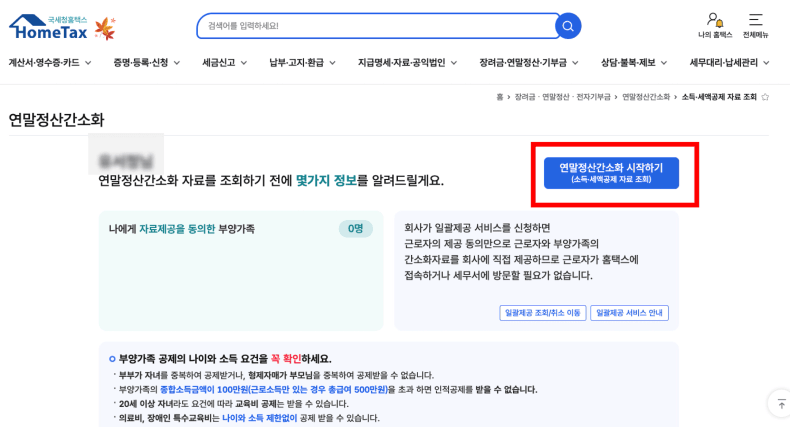Click 일괄제공 조회/취소 이동 button
The image size is (790, 427).
pyautogui.click(x=543, y=313)
